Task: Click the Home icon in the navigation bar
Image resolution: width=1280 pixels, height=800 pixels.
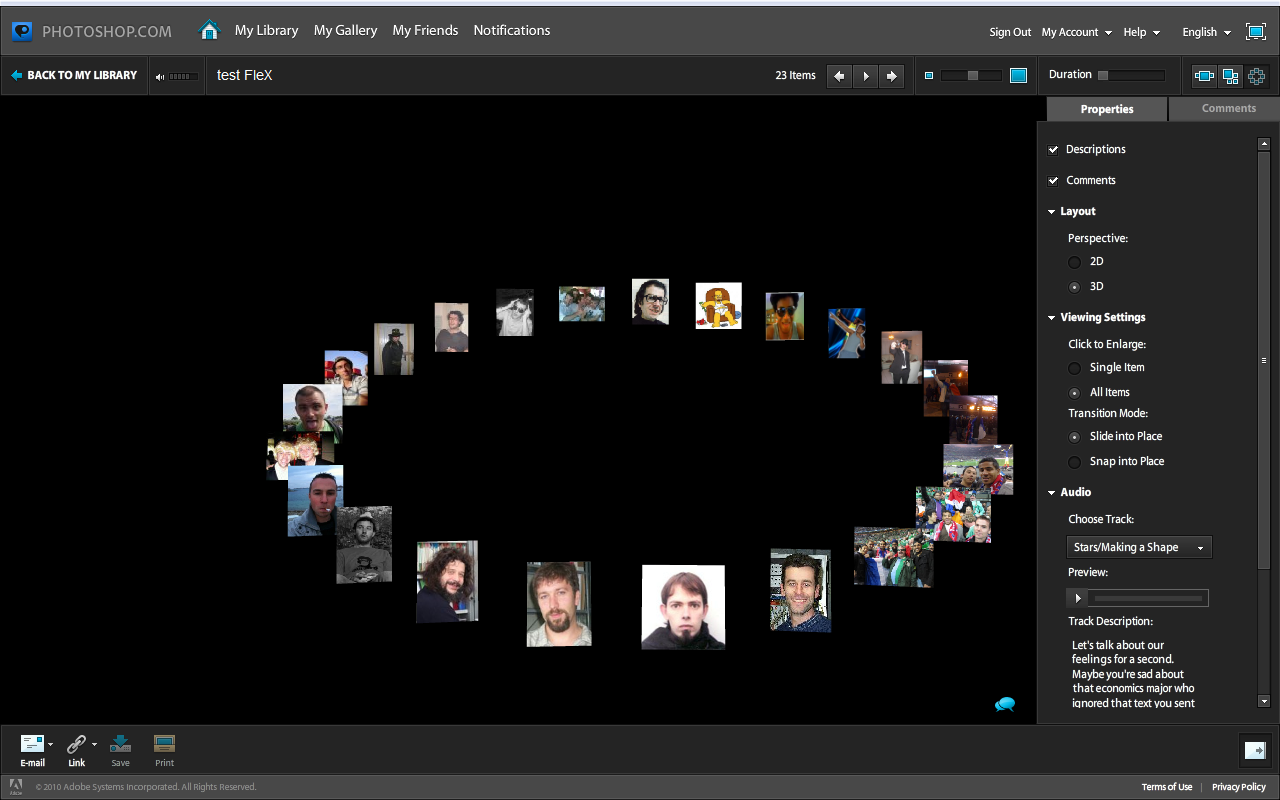Action: 209,30
